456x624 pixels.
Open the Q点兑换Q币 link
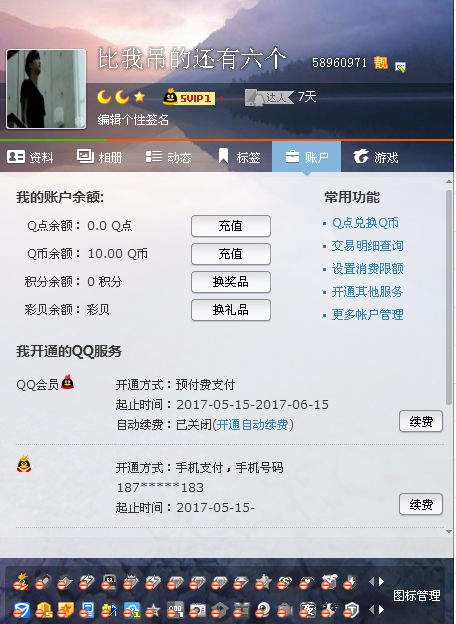(x=365, y=223)
